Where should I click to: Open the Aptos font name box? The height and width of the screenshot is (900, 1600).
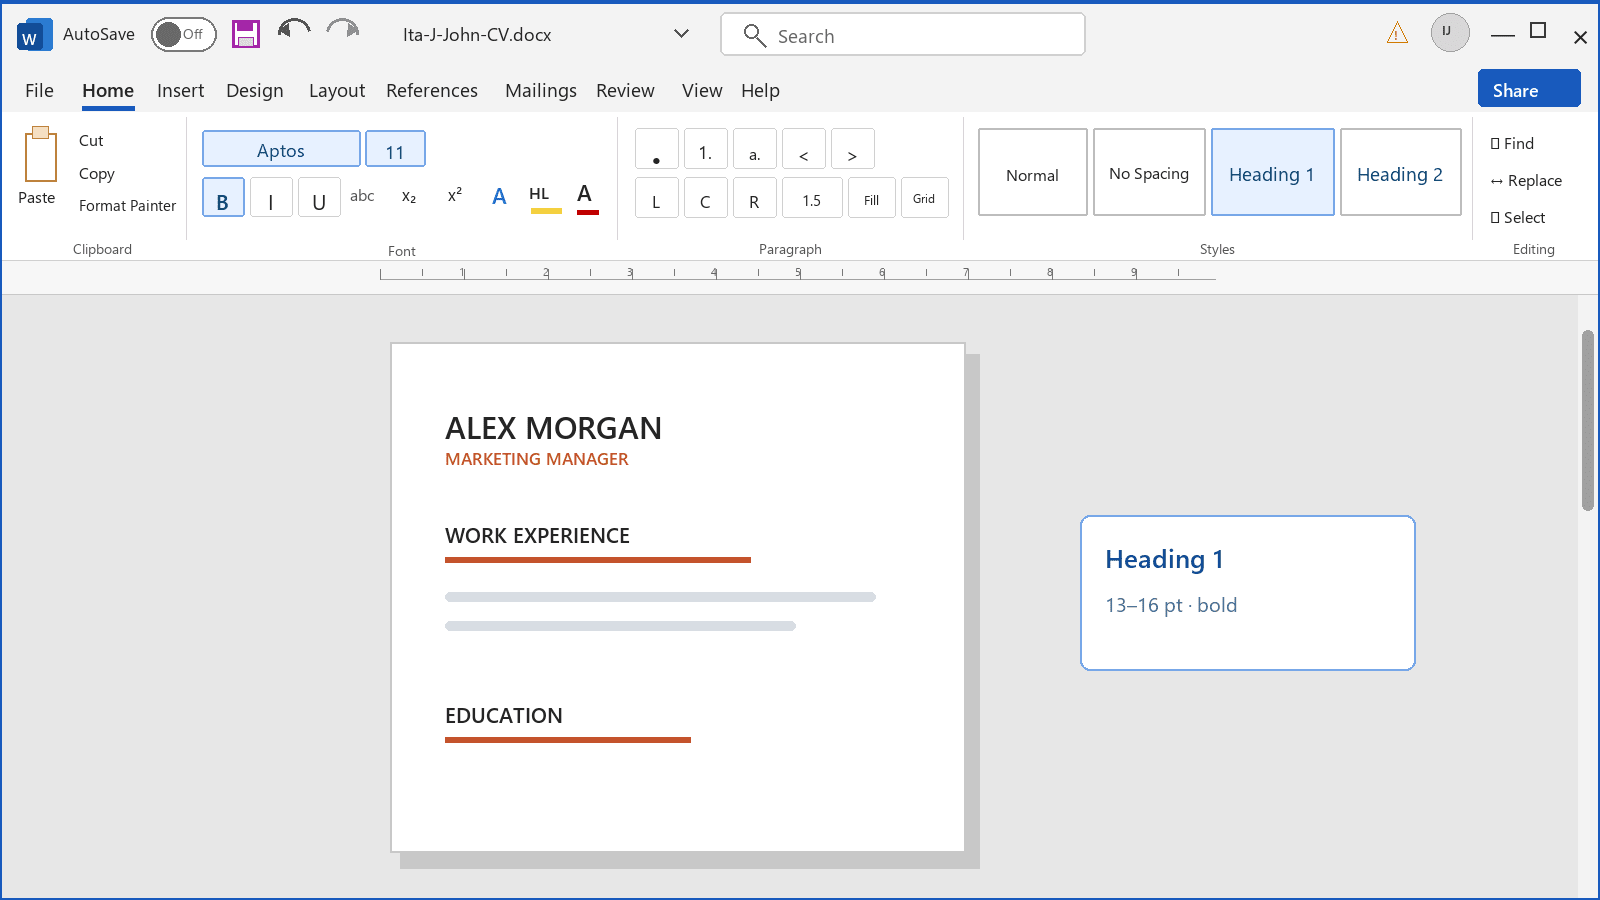pyautogui.click(x=281, y=149)
